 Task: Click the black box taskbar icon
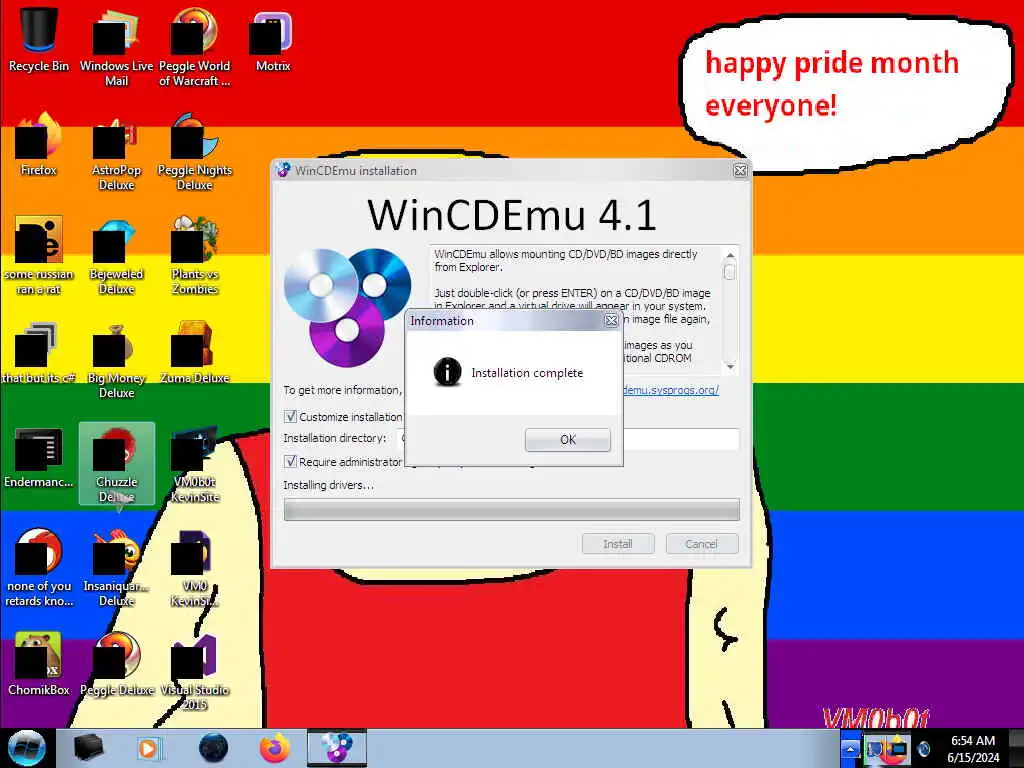pos(89,748)
